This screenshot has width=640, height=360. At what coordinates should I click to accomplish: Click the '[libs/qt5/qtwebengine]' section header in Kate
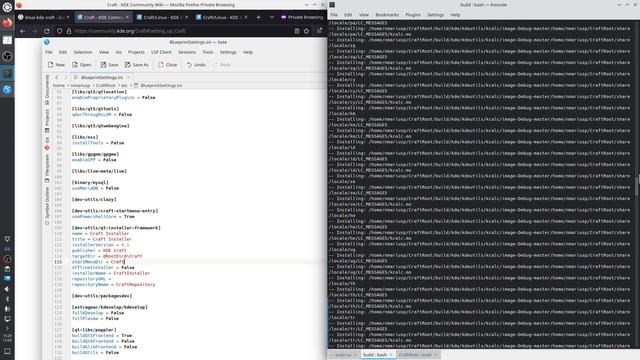100,126
